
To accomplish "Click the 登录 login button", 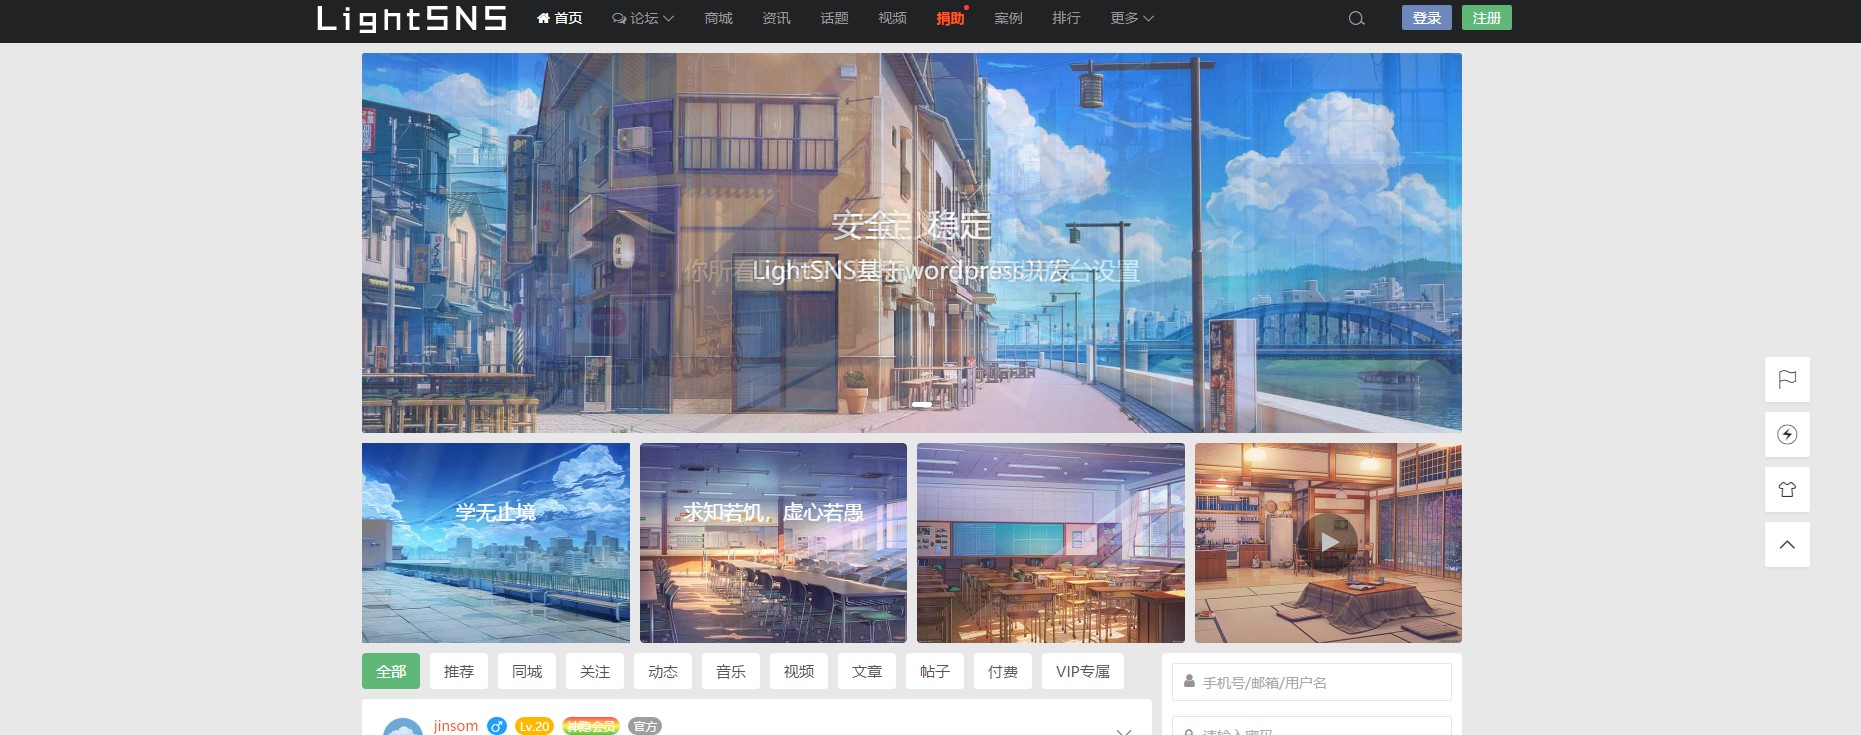I will [x=1427, y=18].
